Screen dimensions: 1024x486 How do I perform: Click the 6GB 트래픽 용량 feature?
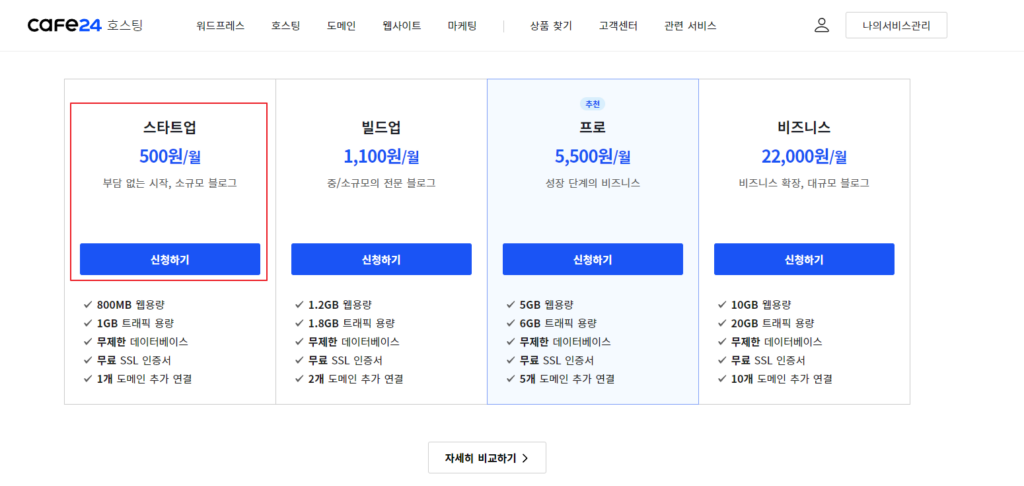[x=551, y=323]
